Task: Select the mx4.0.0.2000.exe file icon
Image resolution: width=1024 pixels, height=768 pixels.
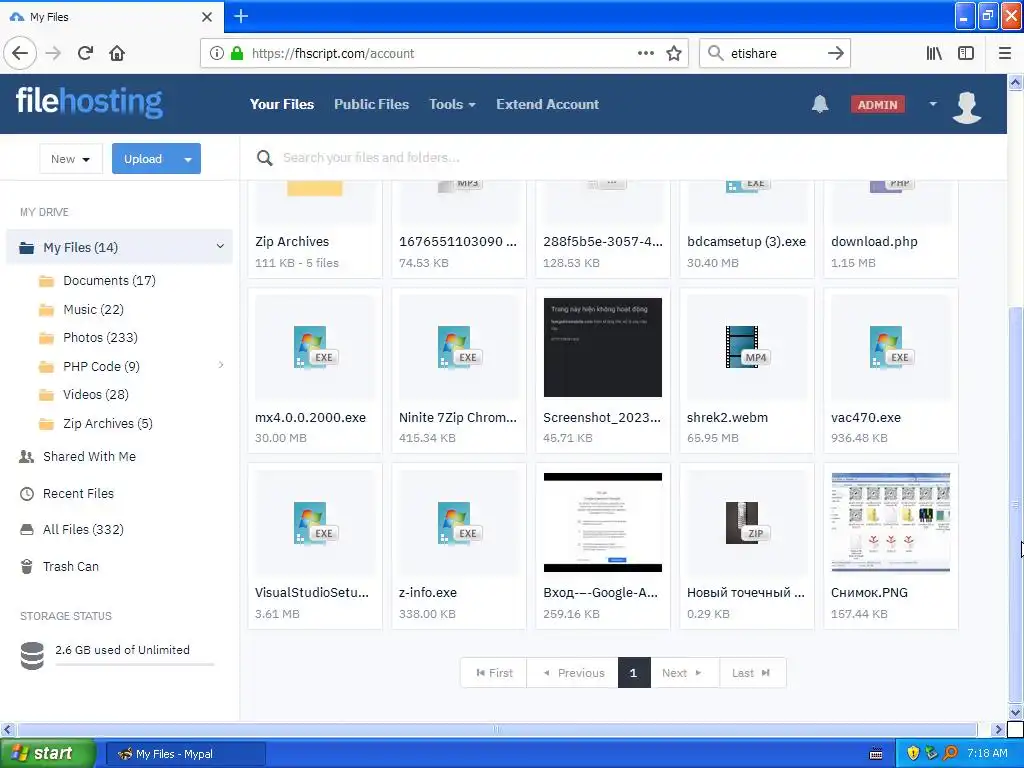Action: [x=314, y=347]
